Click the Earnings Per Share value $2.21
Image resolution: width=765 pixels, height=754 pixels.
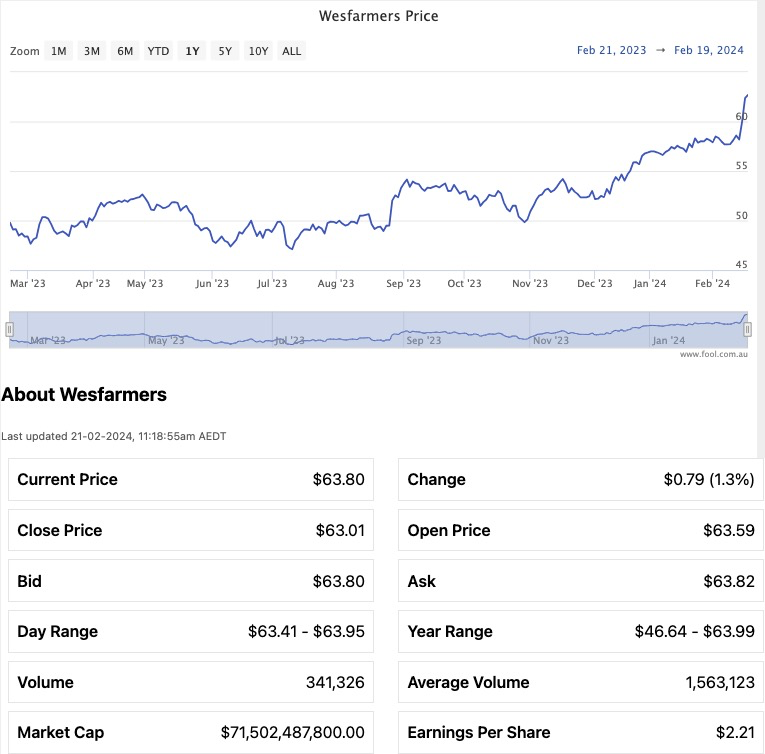pyautogui.click(x=735, y=733)
